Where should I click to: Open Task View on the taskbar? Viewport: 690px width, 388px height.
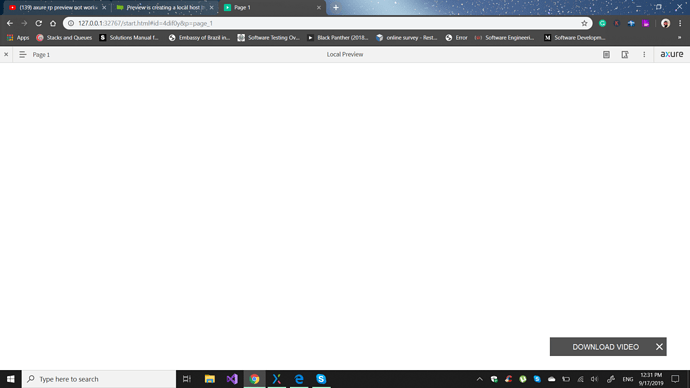click(187, 379)
